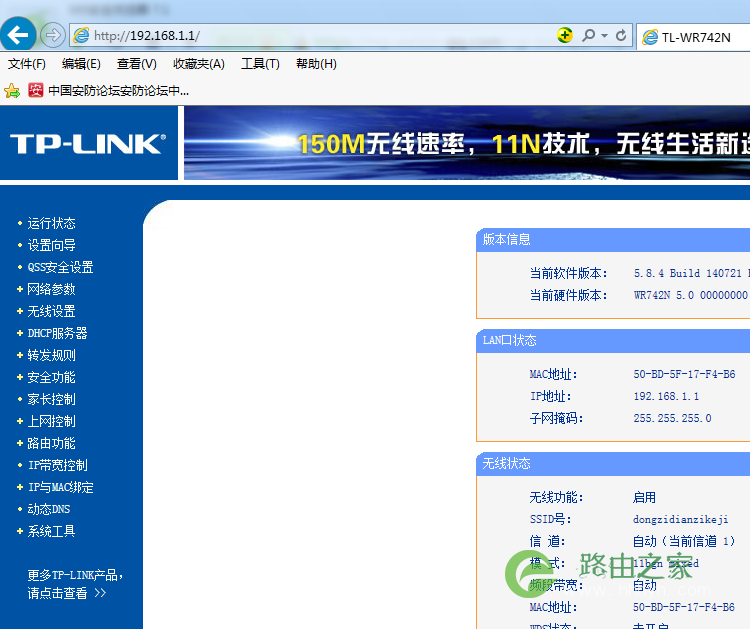Open the QSS安全设置 sidebar item
The image size is (750, 629).
(x=60, y=267)
